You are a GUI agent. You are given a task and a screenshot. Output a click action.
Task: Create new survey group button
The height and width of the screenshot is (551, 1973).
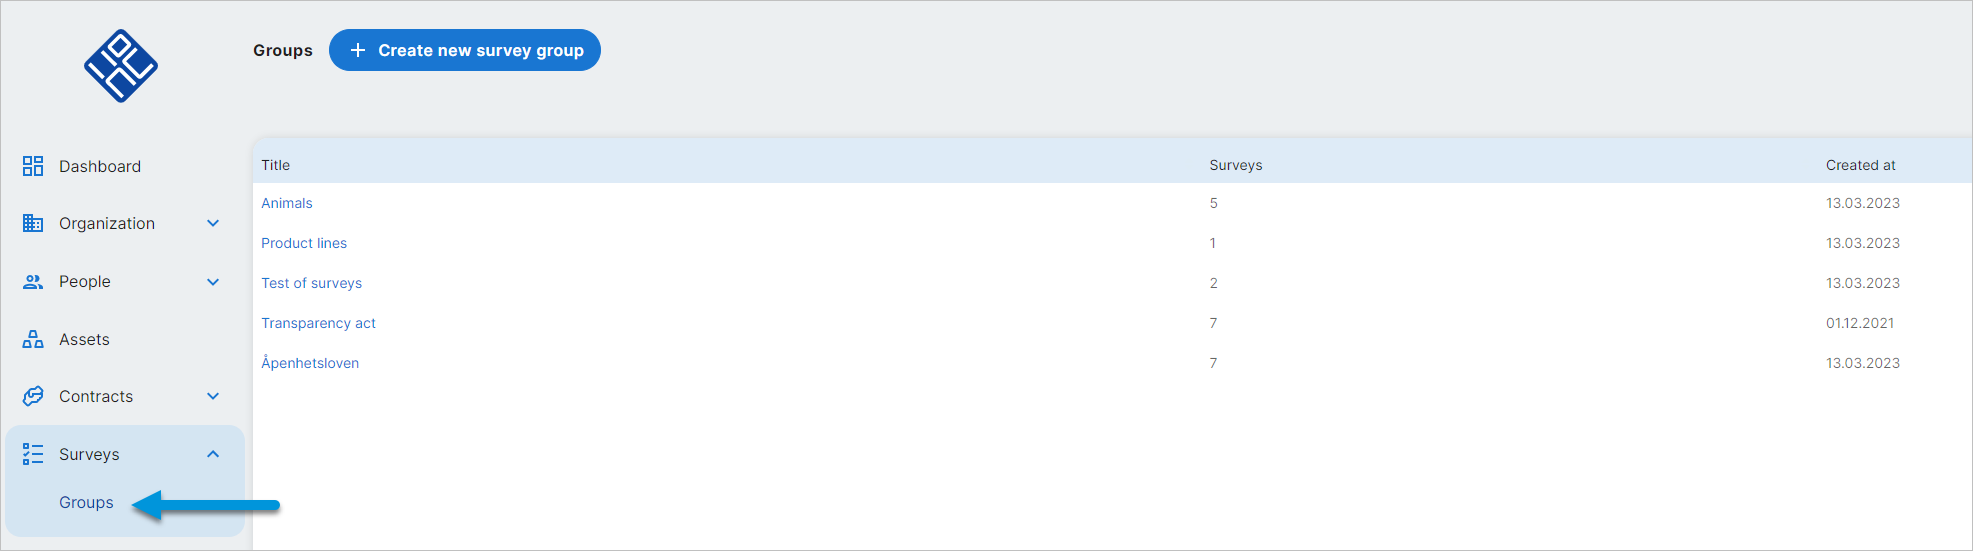pos(465,50)
